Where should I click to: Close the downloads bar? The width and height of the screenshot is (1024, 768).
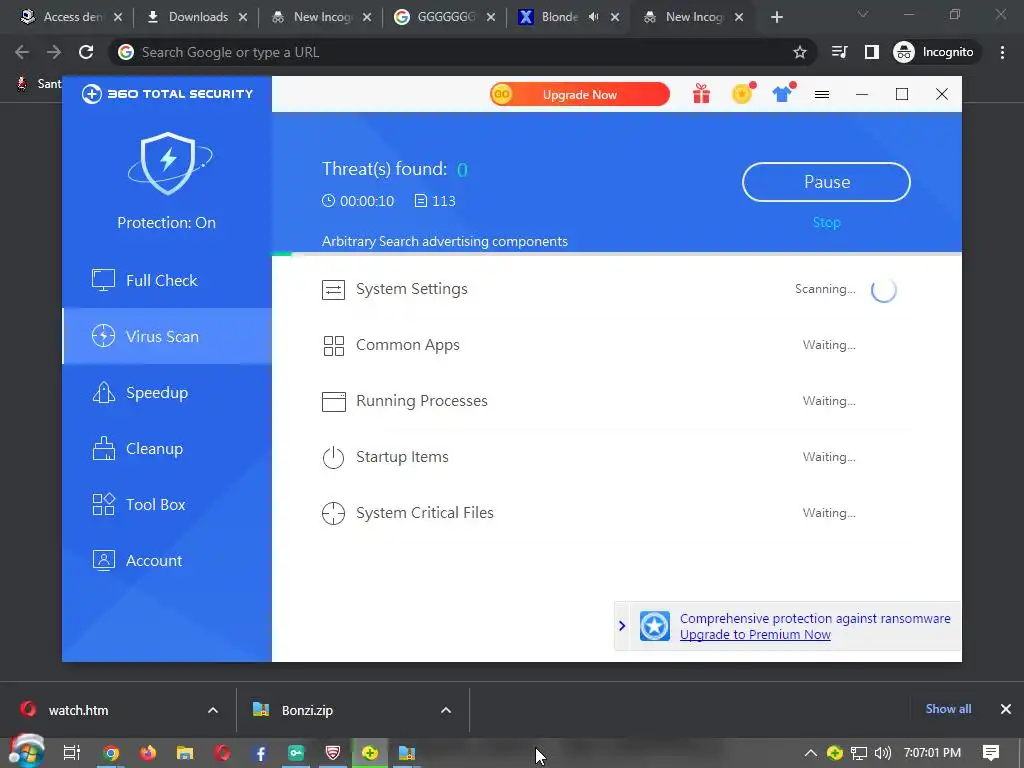click(1006, 709)
